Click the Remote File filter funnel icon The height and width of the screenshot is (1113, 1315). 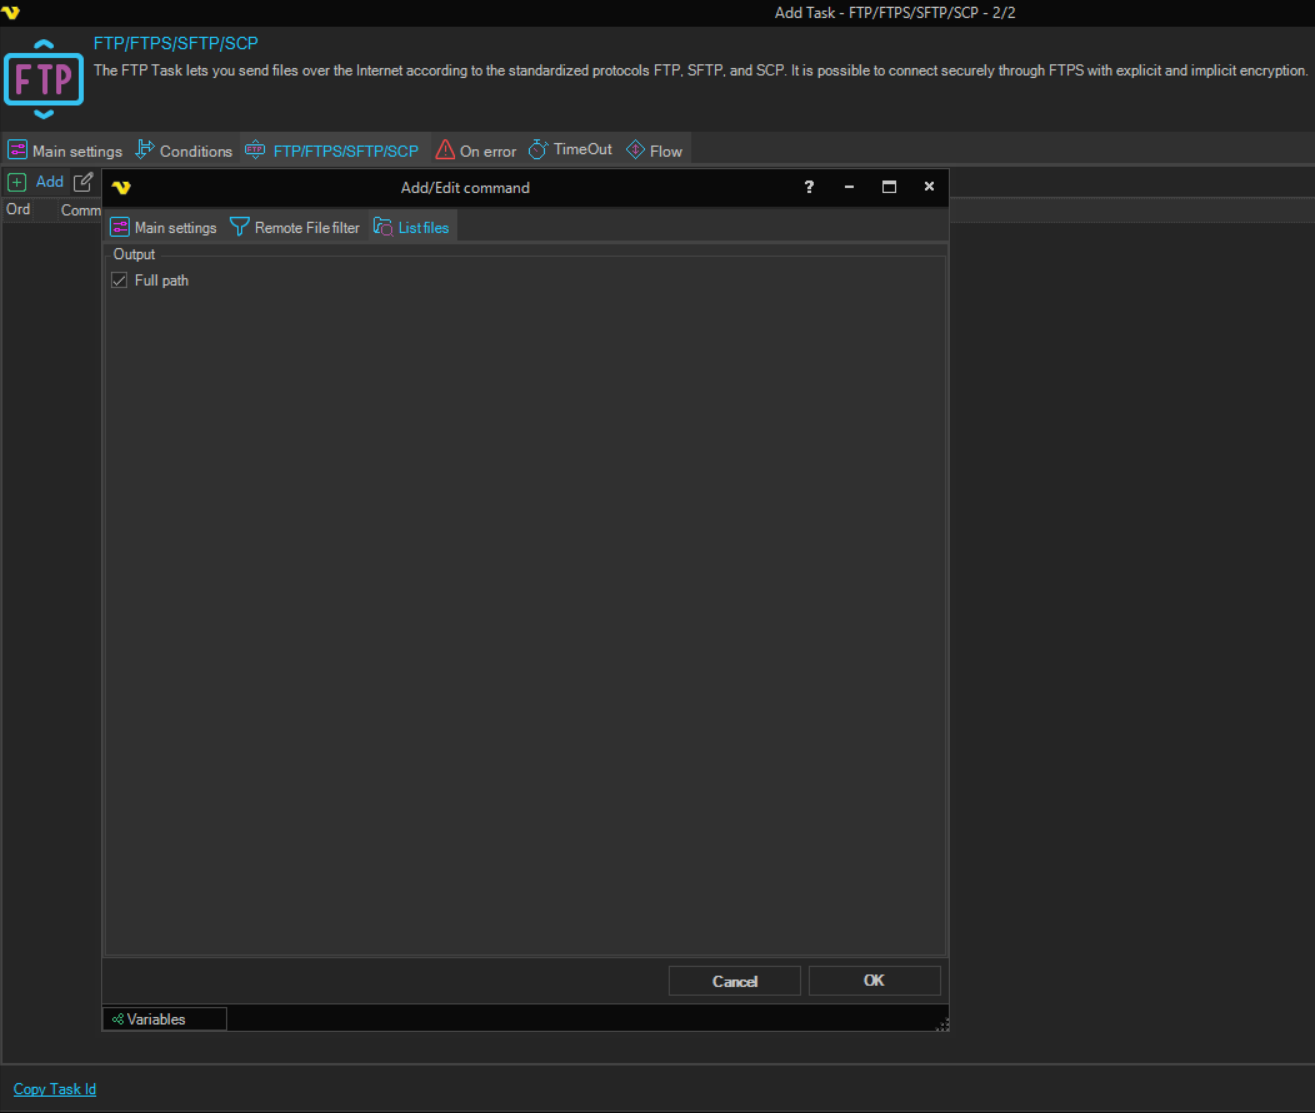pos(239,227)
